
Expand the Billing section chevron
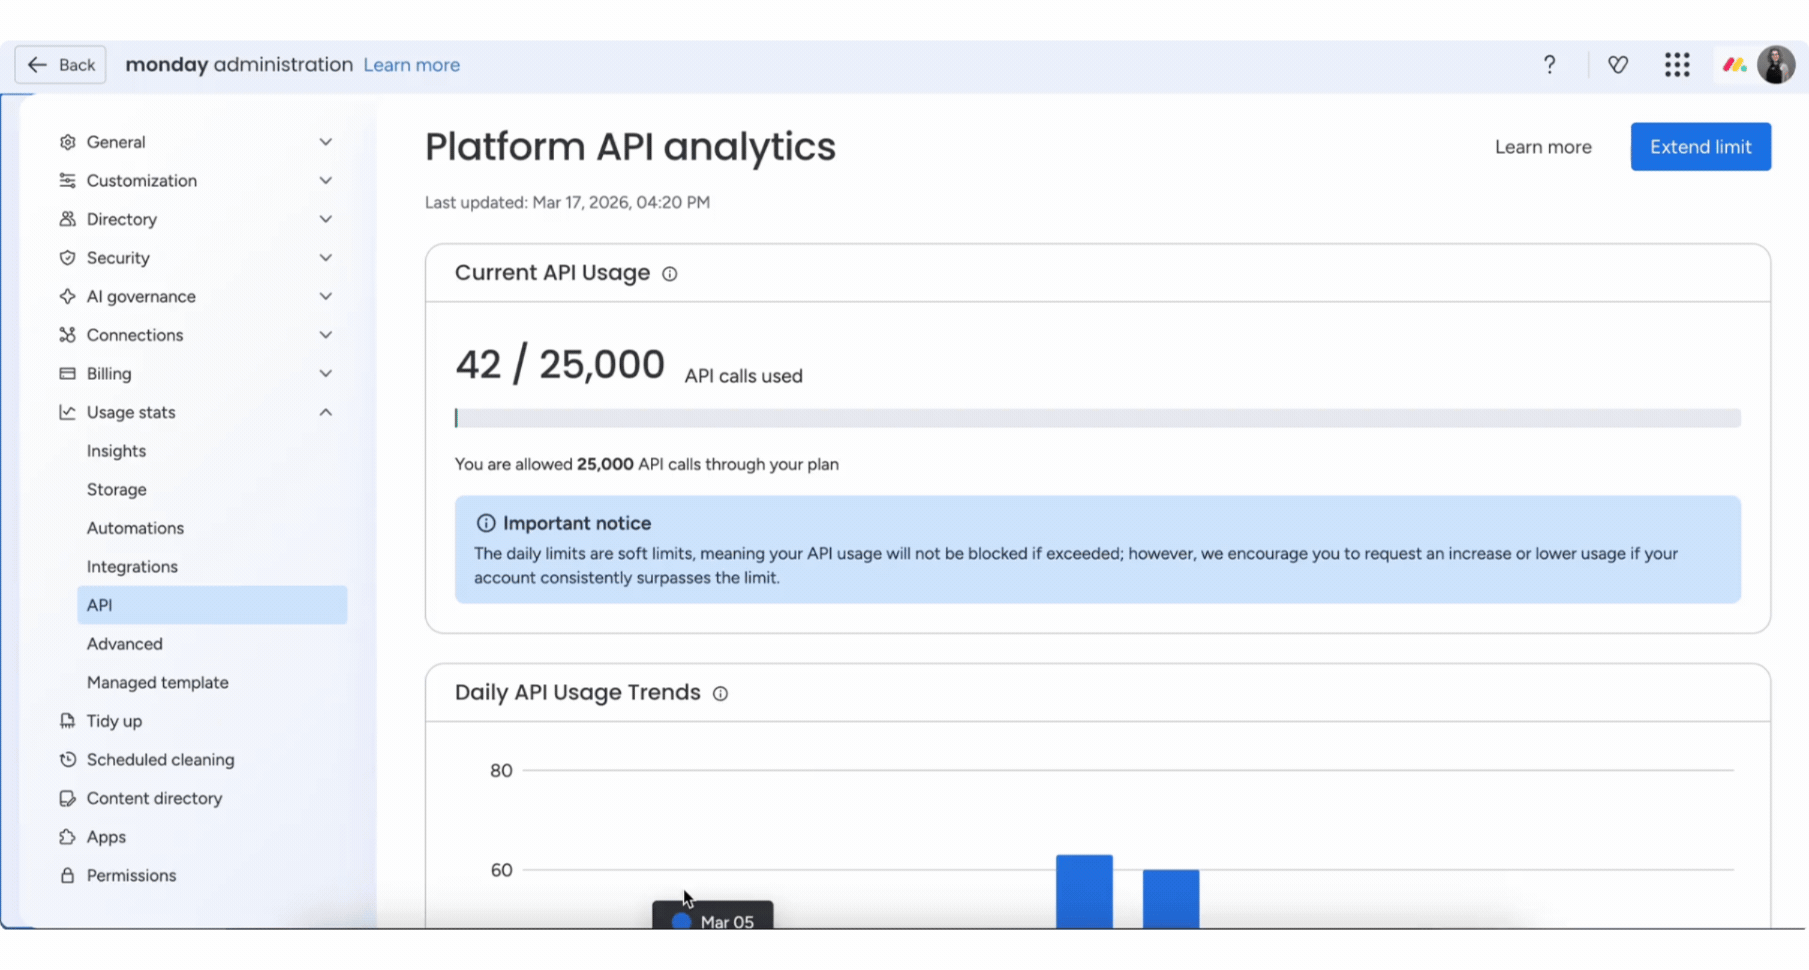pos(326,374)
